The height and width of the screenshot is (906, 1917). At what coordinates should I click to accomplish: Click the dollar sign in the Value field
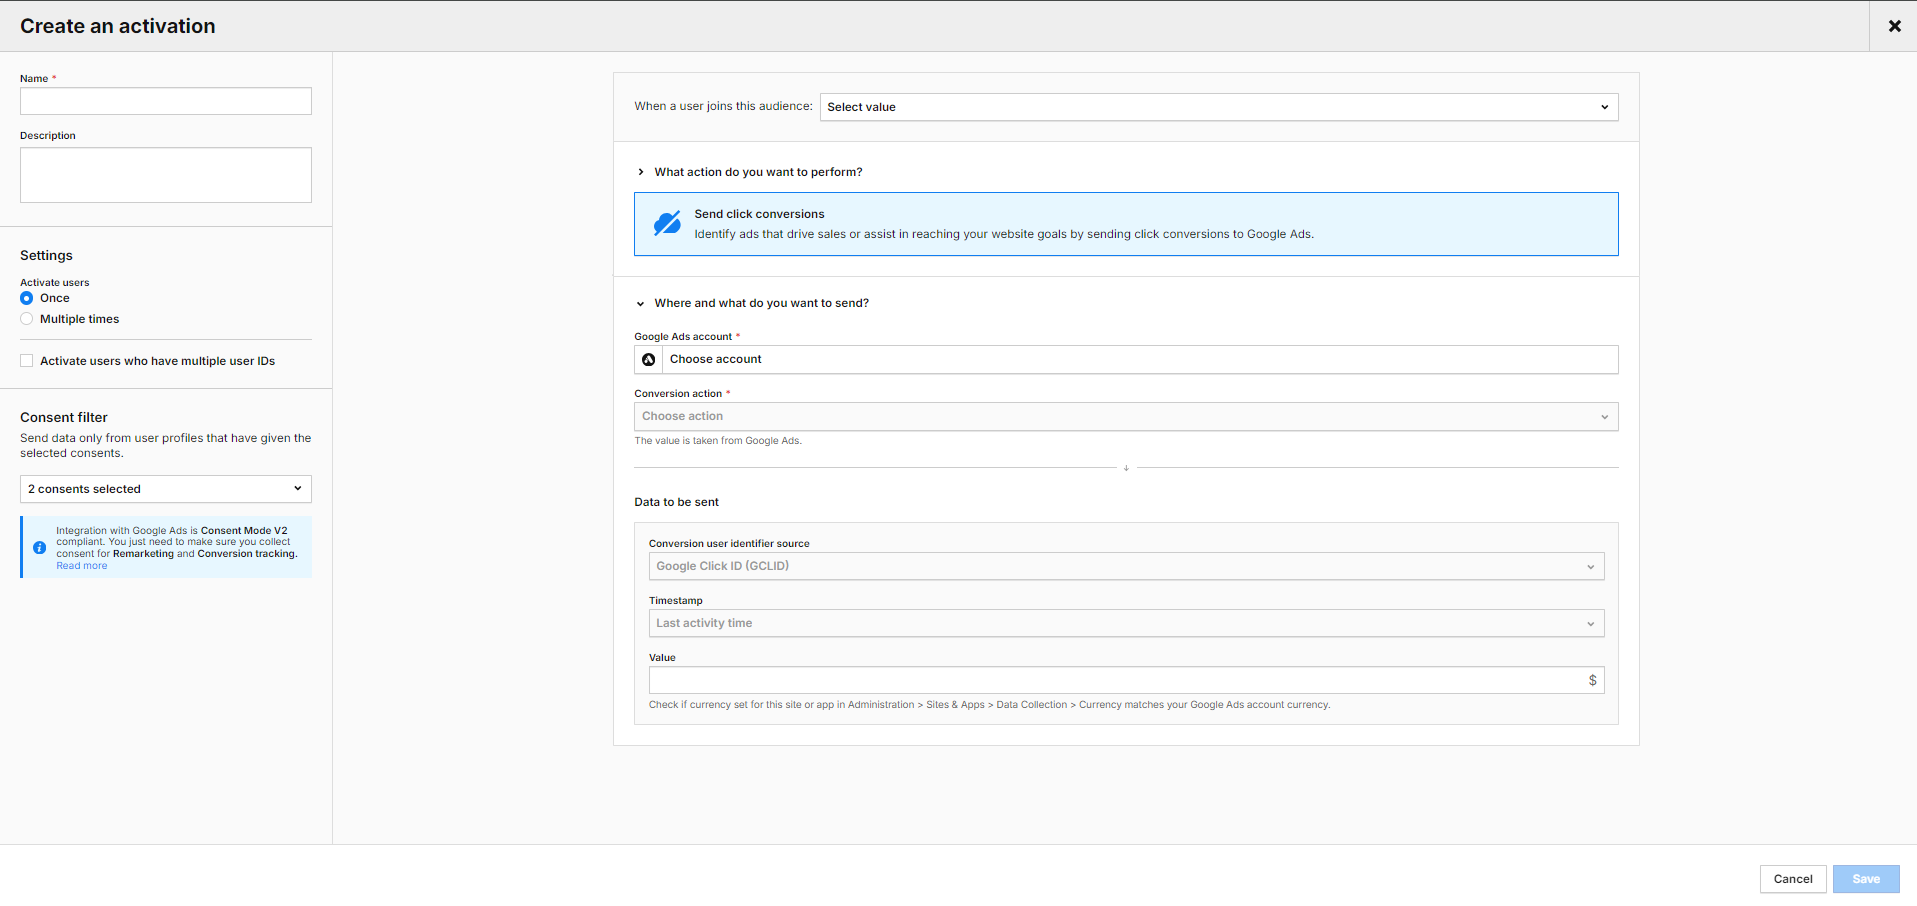(1592, 679)
